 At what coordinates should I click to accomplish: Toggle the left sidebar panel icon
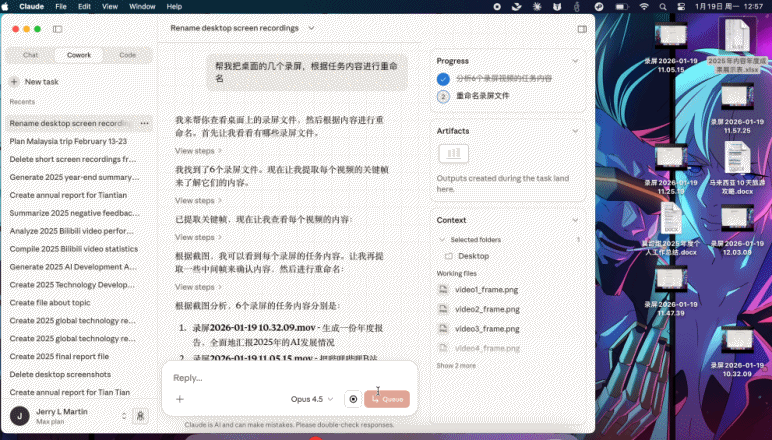pos(56,30)
